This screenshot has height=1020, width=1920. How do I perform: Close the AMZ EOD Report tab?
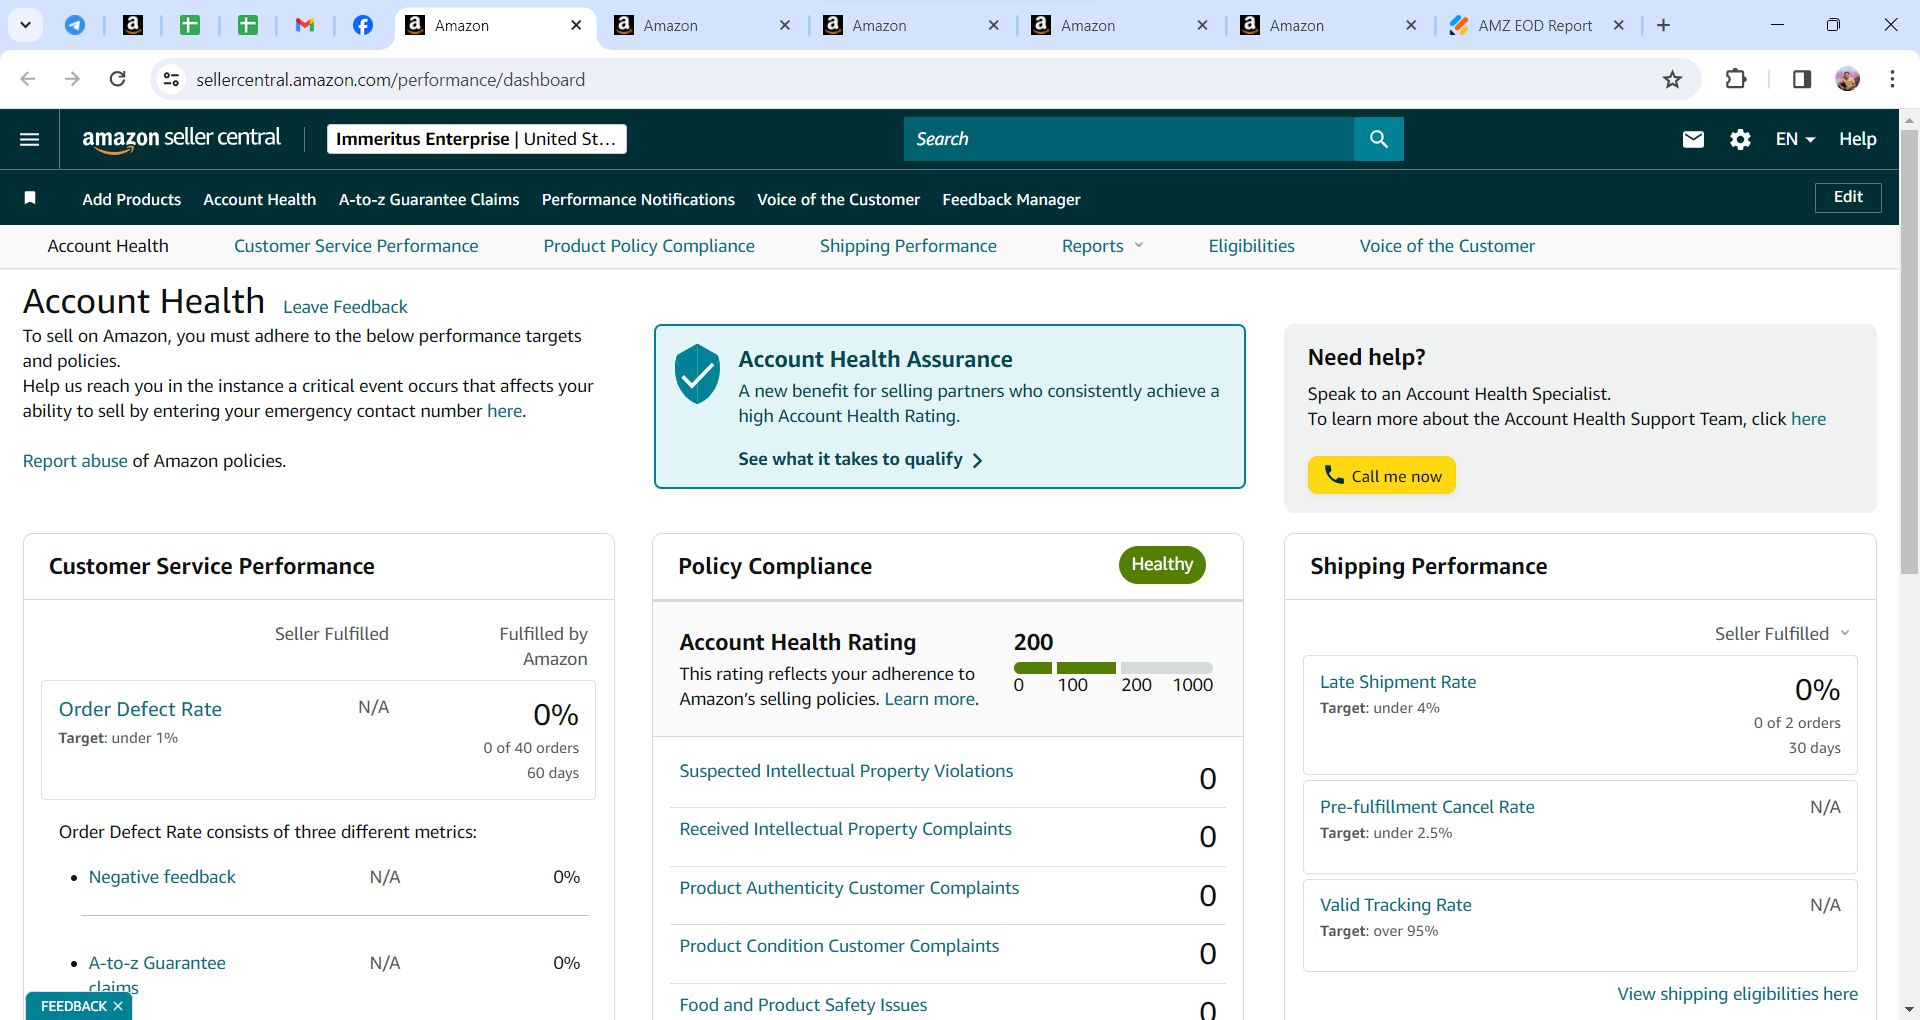click(x=1619, y=25)
